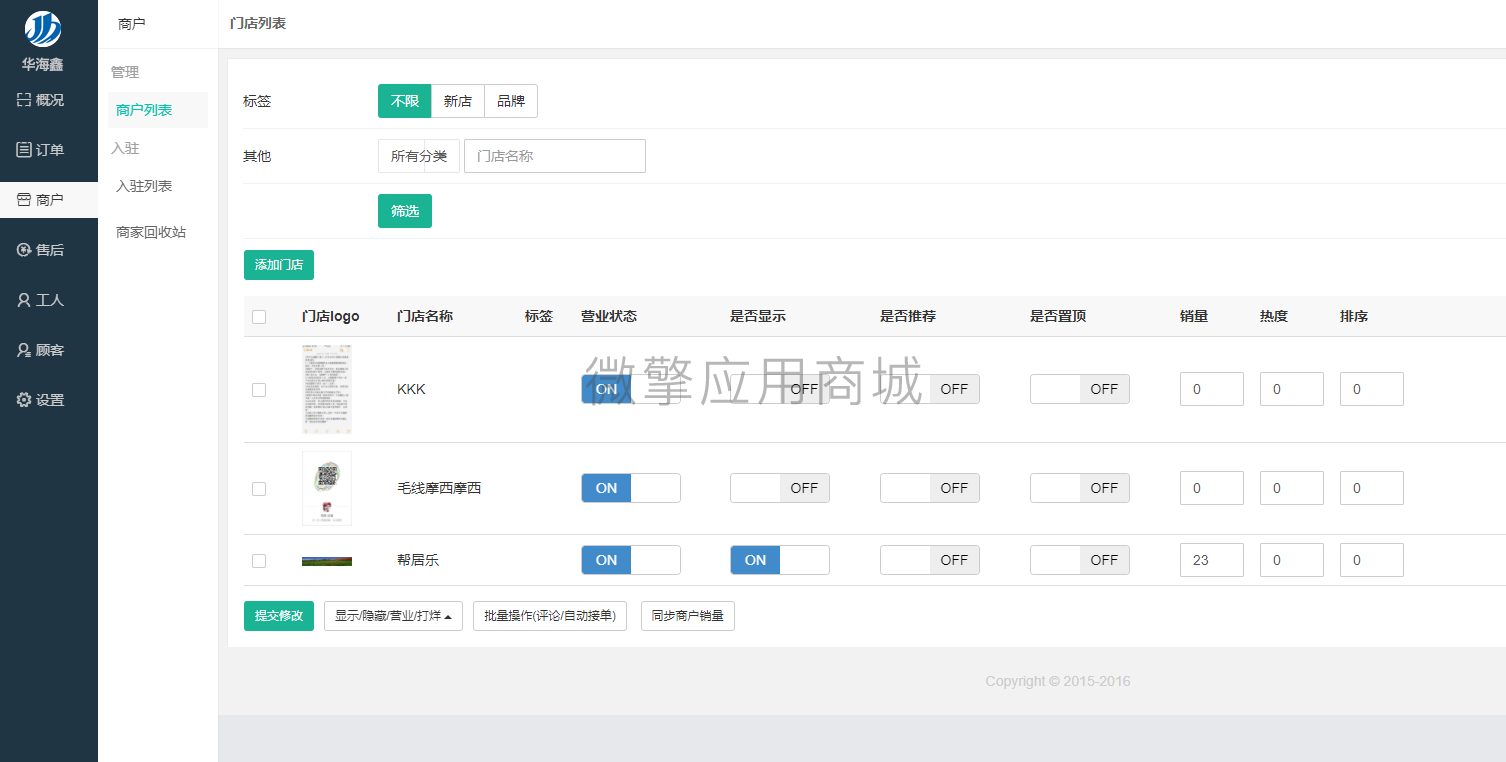Image resolution: width=1506 pixels, height=762 pixels.
Task: Open 商户列表 submenu item
Action: [x=158, y=110]
